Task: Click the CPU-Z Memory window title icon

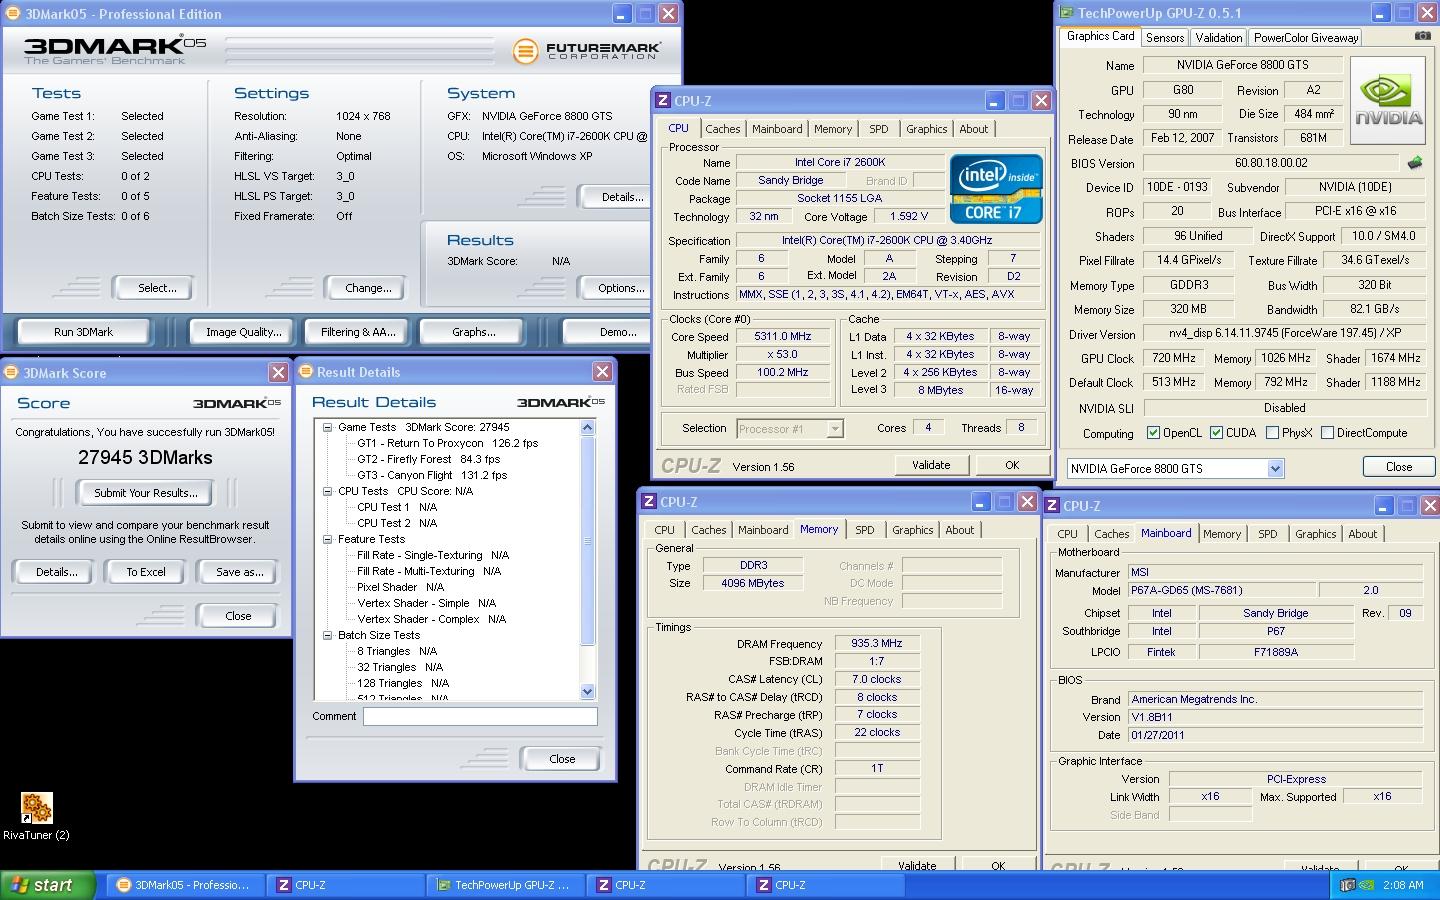Action: click(648, 502)
